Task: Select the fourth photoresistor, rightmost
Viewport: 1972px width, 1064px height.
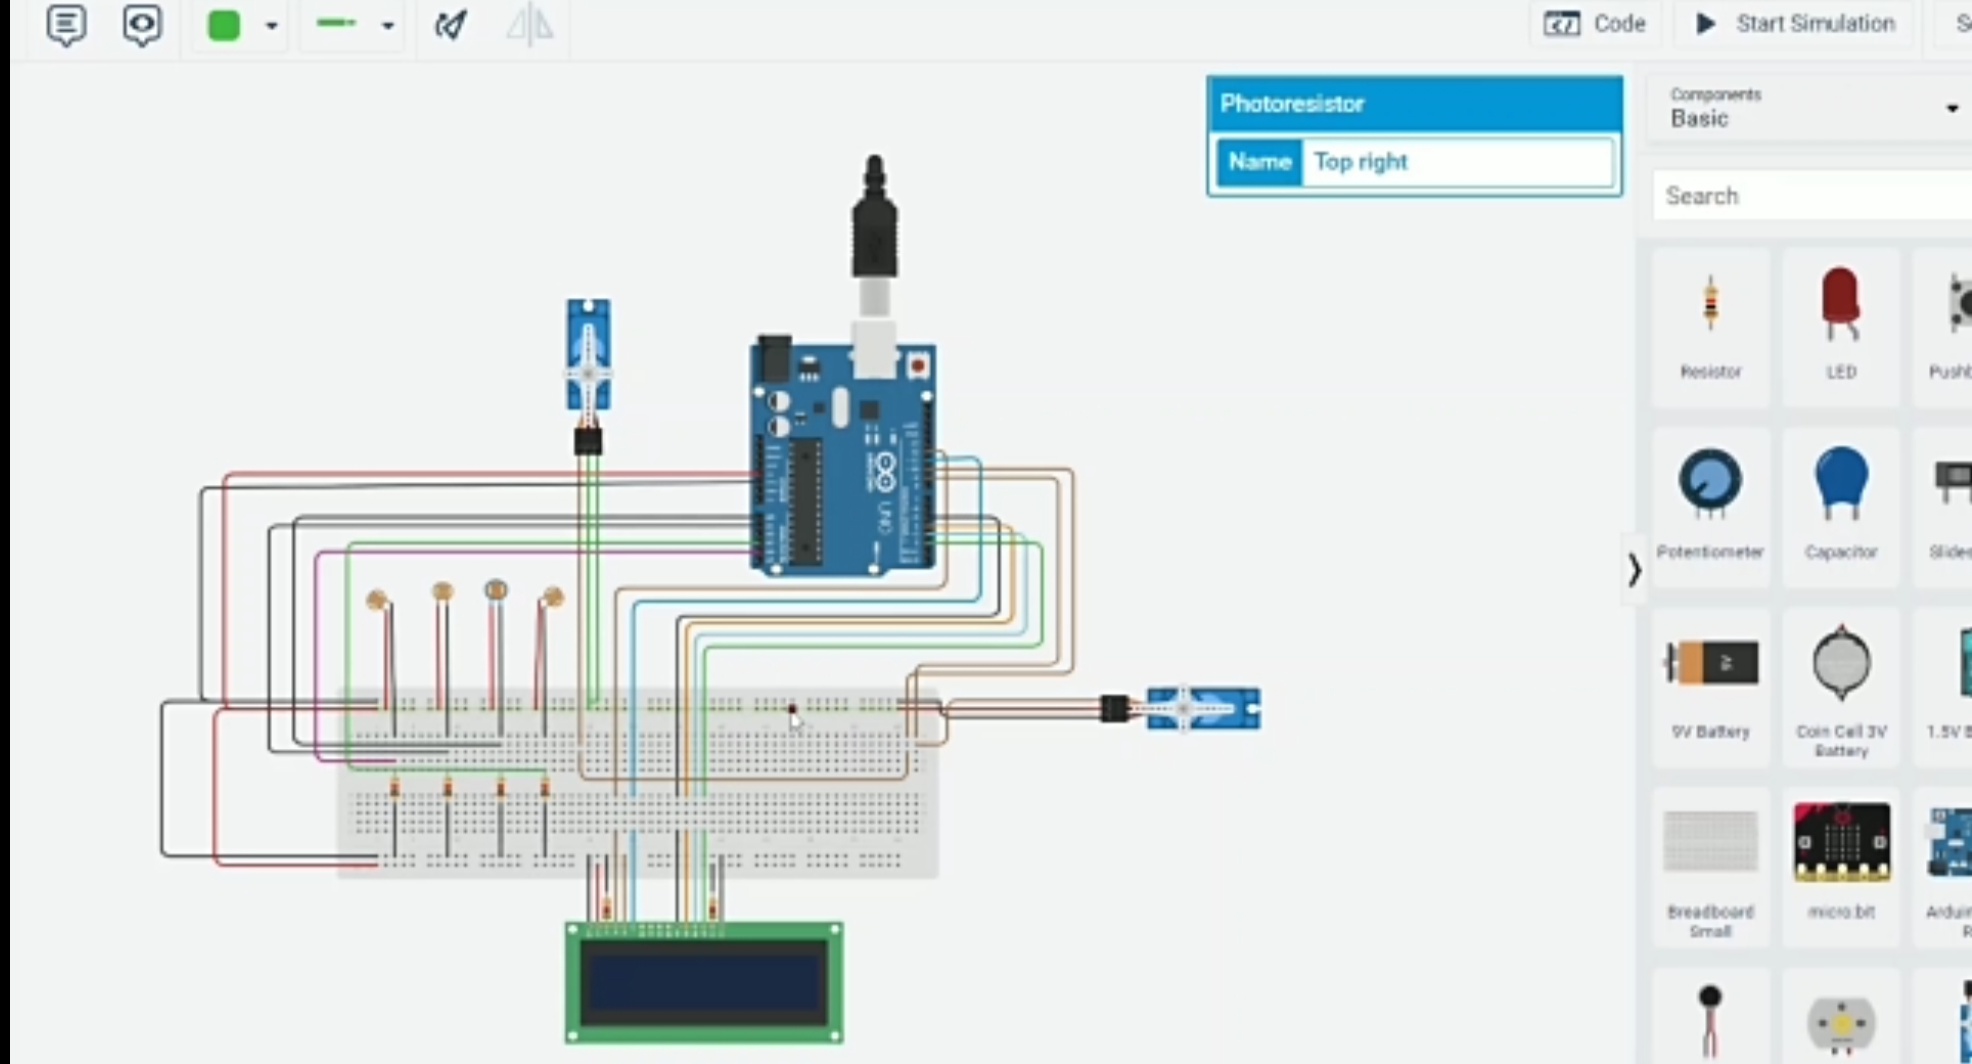Action: 552,598
